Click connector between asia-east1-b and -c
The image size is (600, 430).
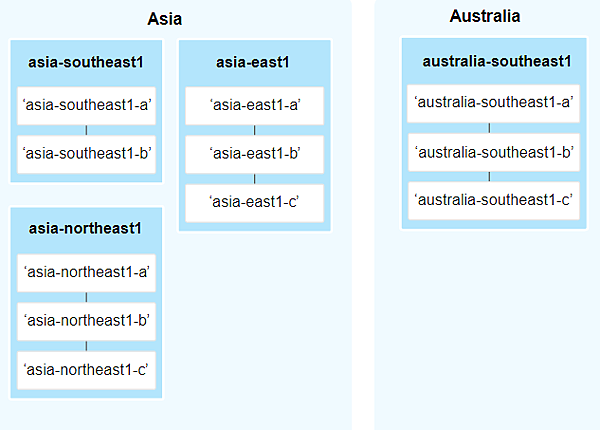254,178
